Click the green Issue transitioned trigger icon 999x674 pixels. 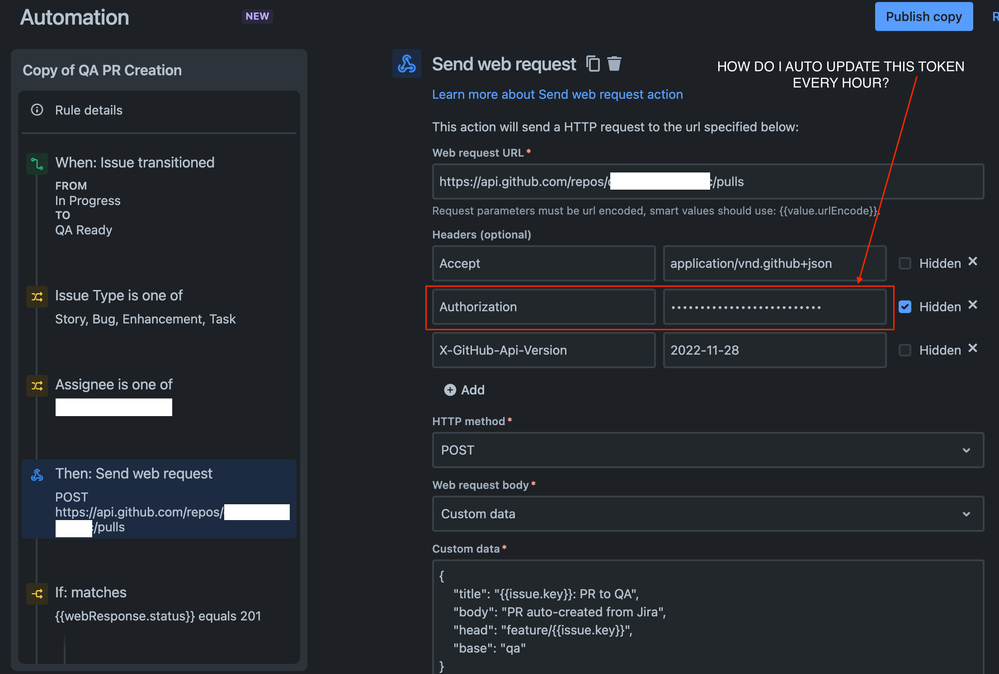point(37,164)
